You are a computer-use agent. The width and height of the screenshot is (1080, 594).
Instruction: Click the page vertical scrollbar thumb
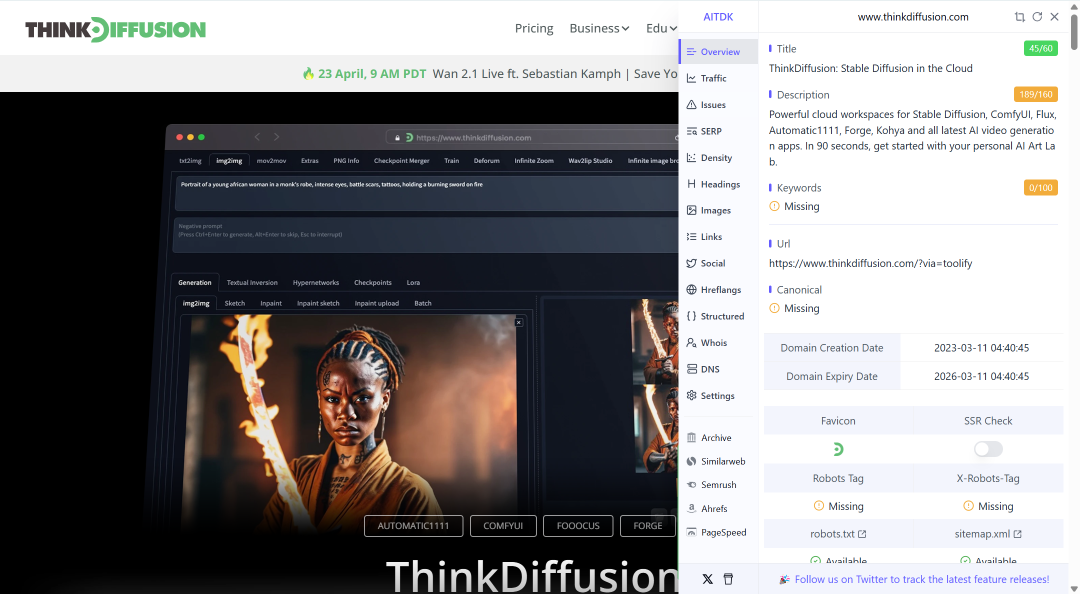pyautogui.click(x=1074, y=31)
